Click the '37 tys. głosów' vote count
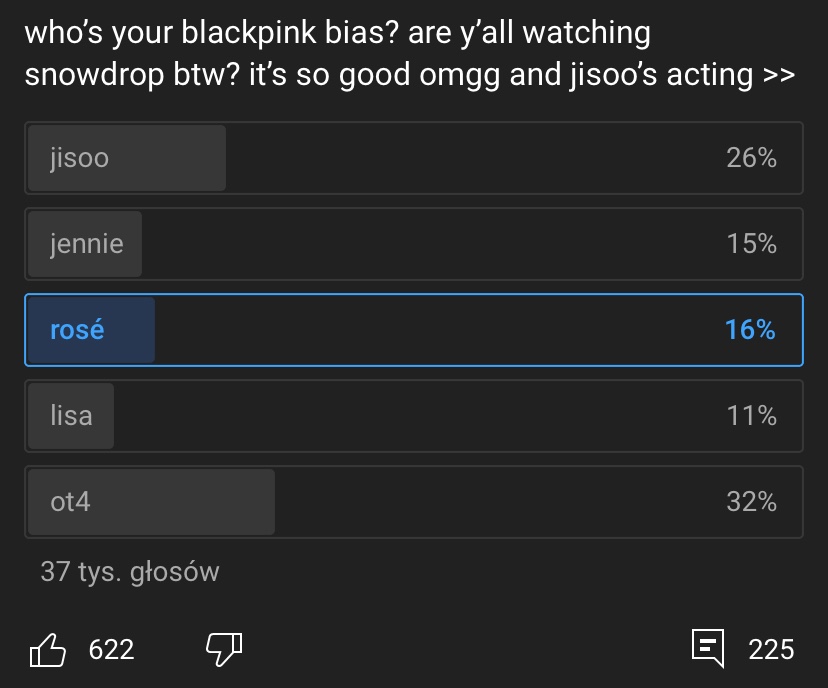Viewport: 828px width, 688px height. pyautogui.click(x=130, y=572)
